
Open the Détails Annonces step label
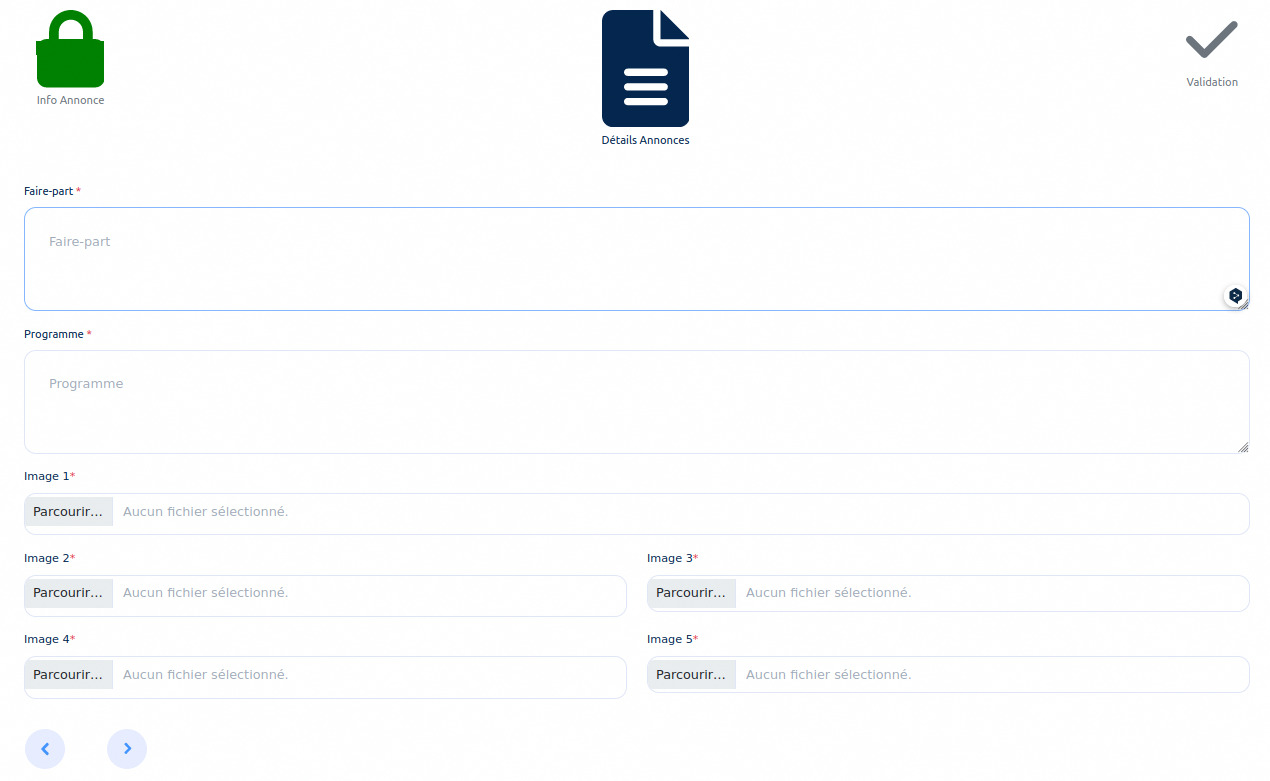coord(645,140)
